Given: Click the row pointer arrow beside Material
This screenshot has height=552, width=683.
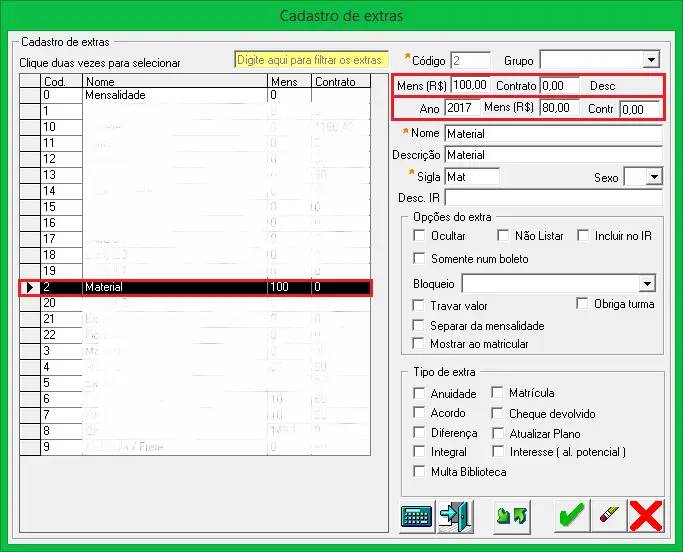Looking at the screenshot, I should [x=29, y=288].
